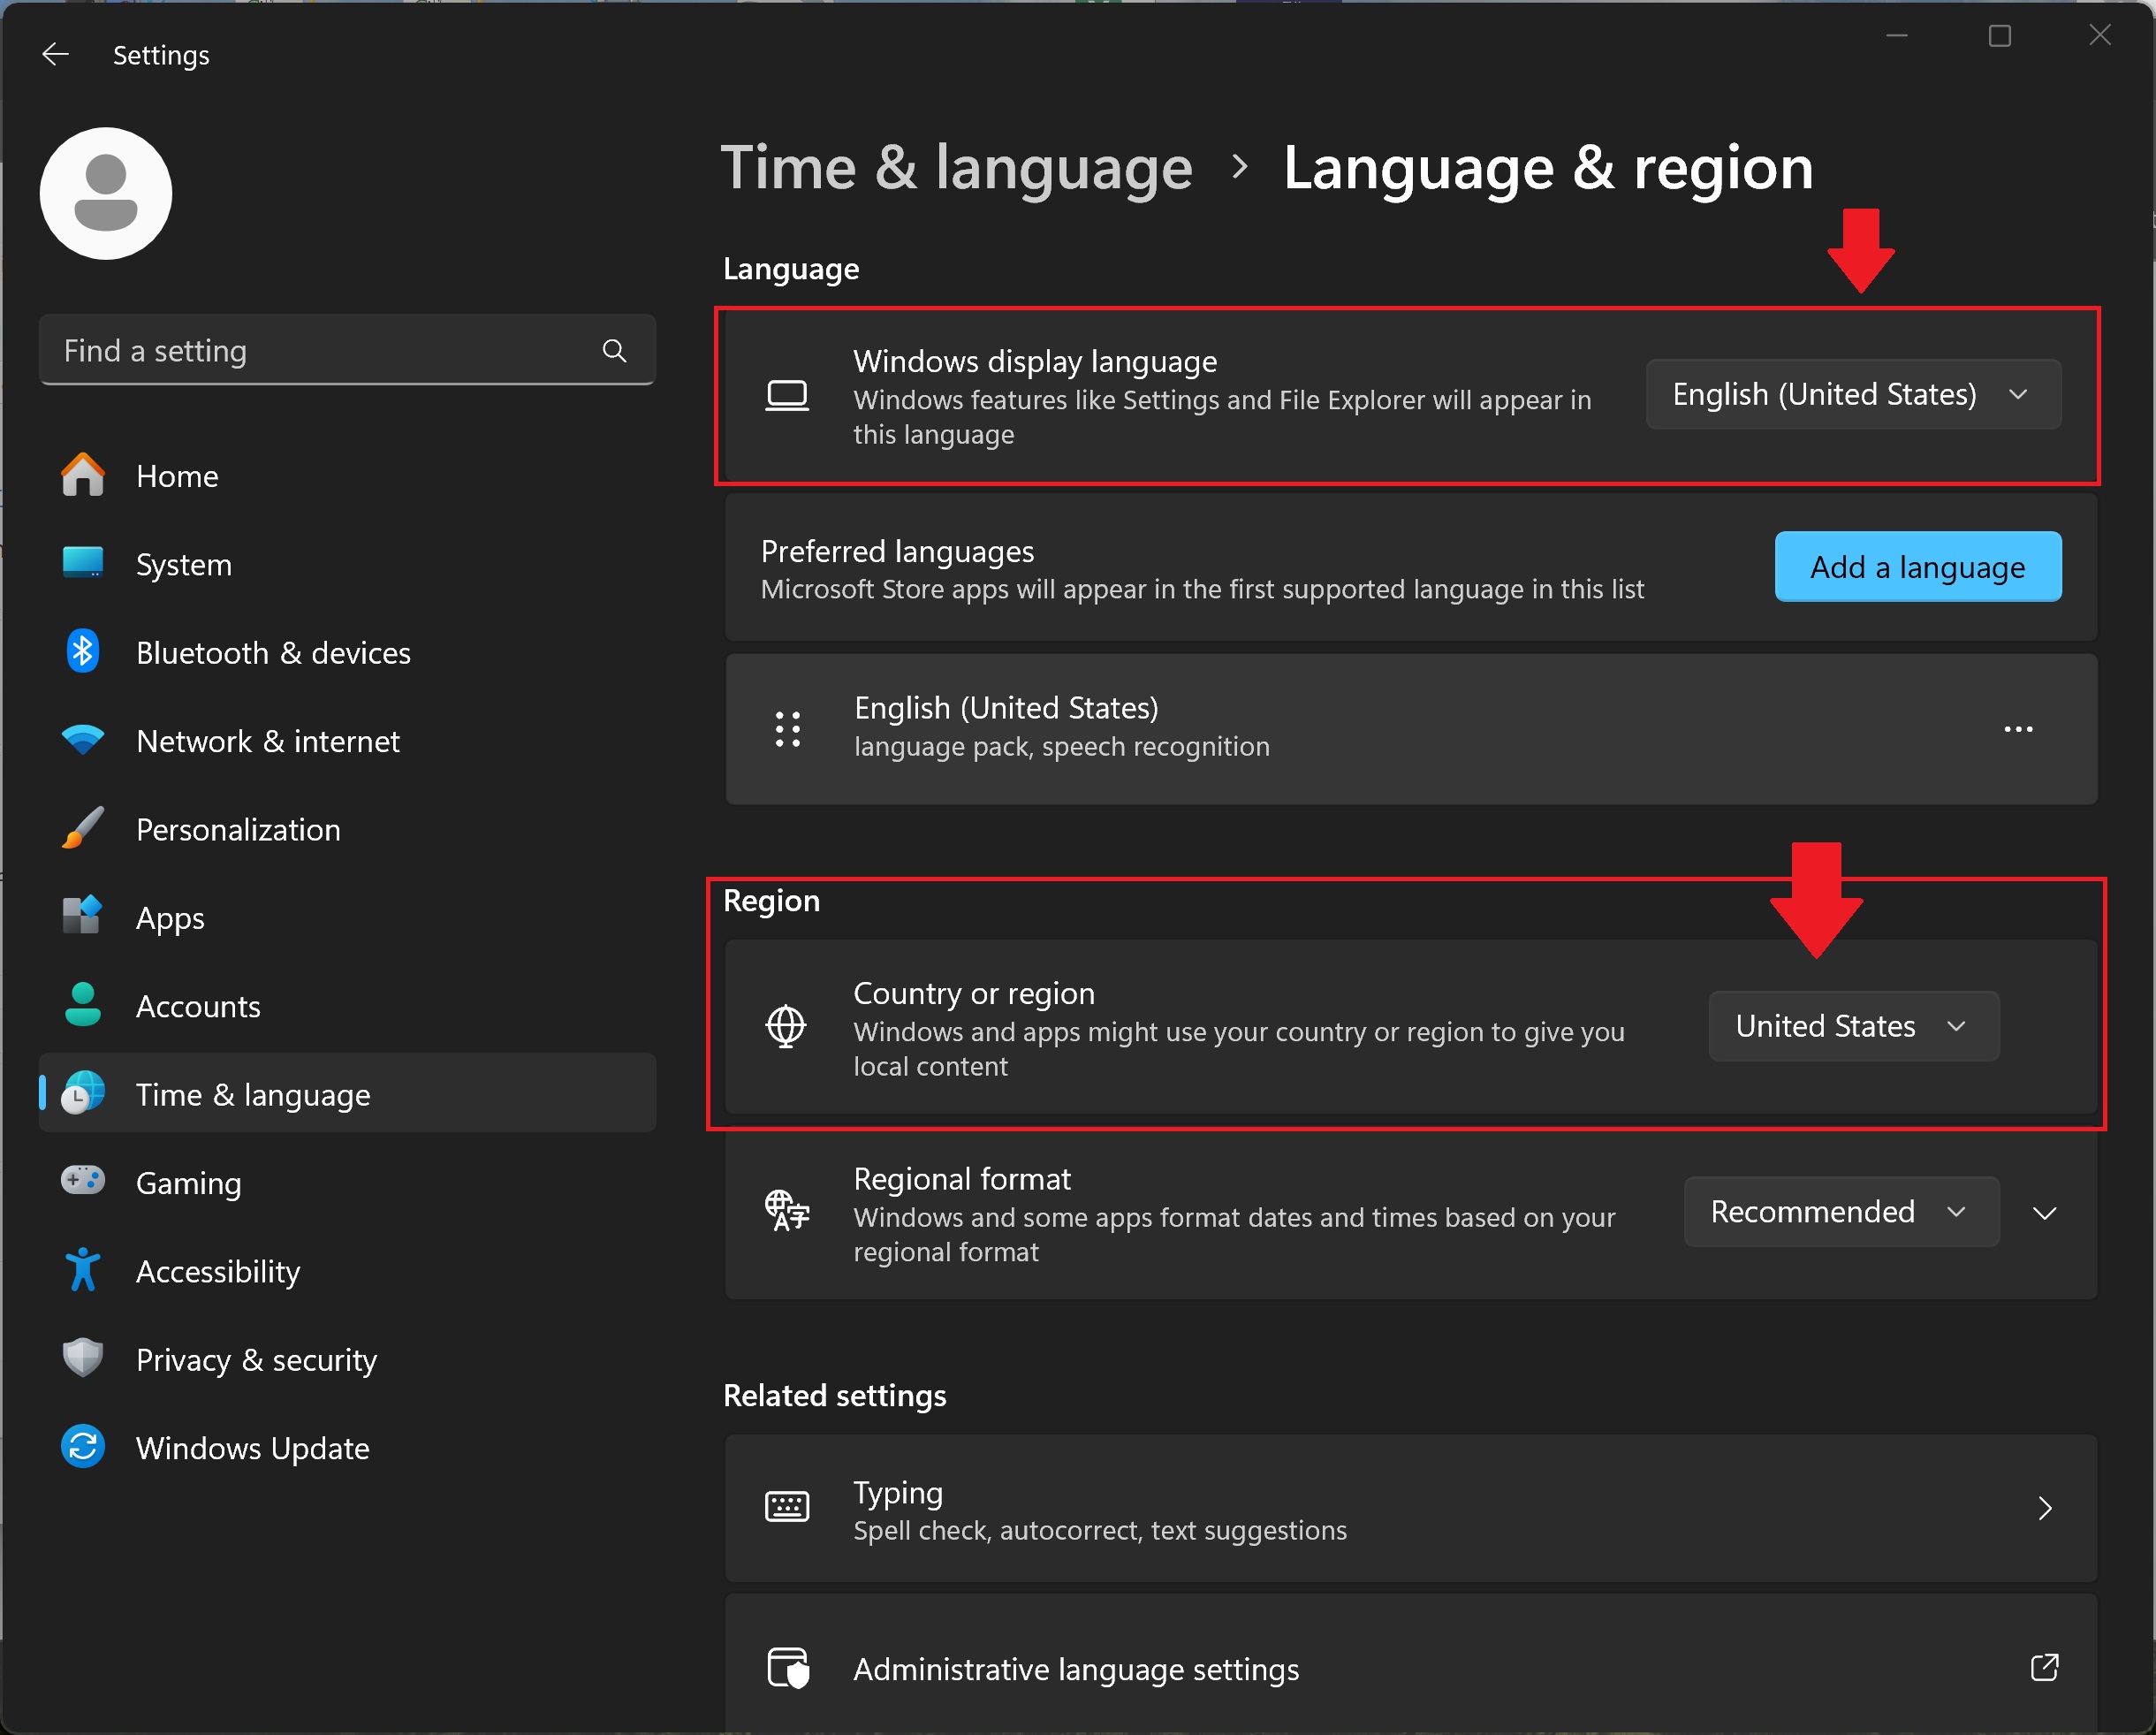Screen dimensions: 2156x1735
Task: Select the Apps sidebar item
Action: click(347, 918)
